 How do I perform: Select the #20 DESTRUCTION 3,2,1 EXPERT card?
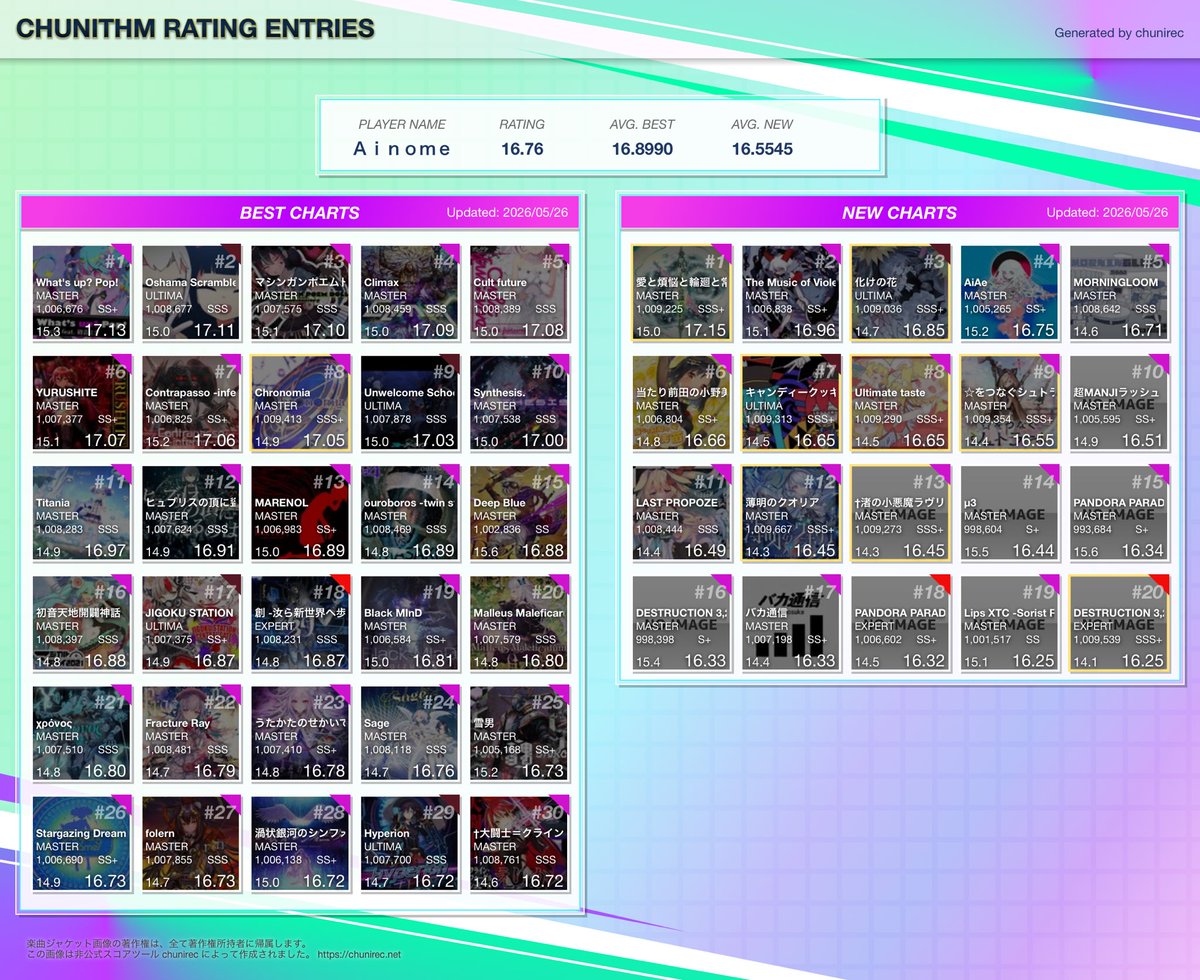tap(1119, 623)
